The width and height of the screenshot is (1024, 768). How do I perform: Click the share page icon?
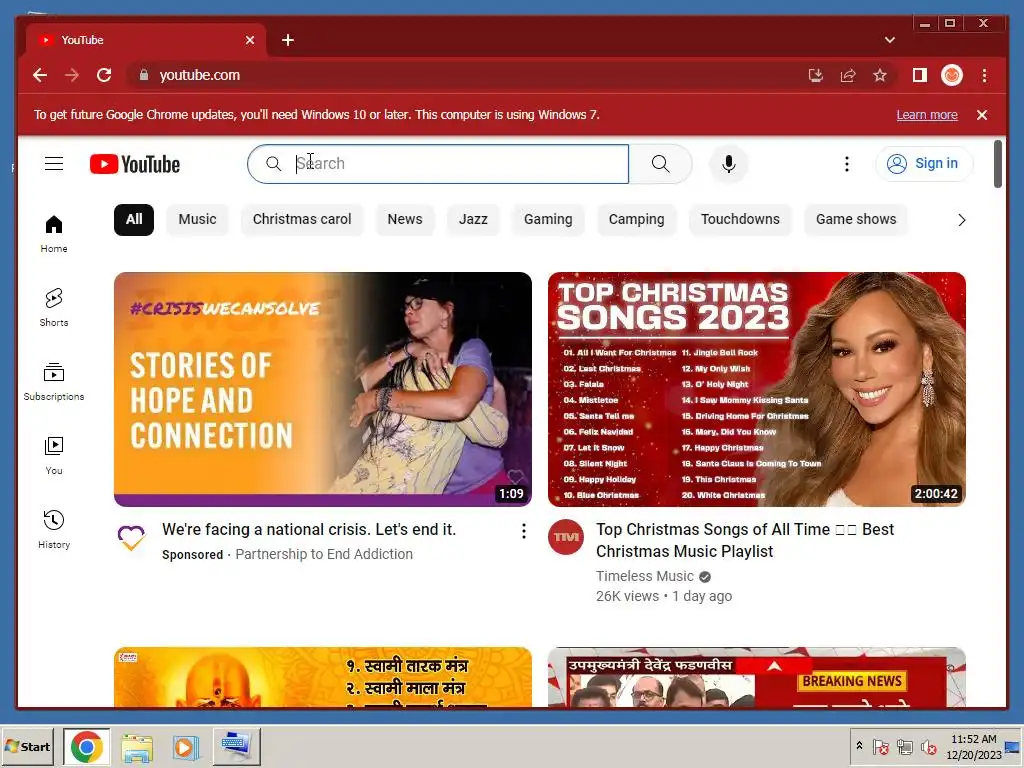pos(848,75)
